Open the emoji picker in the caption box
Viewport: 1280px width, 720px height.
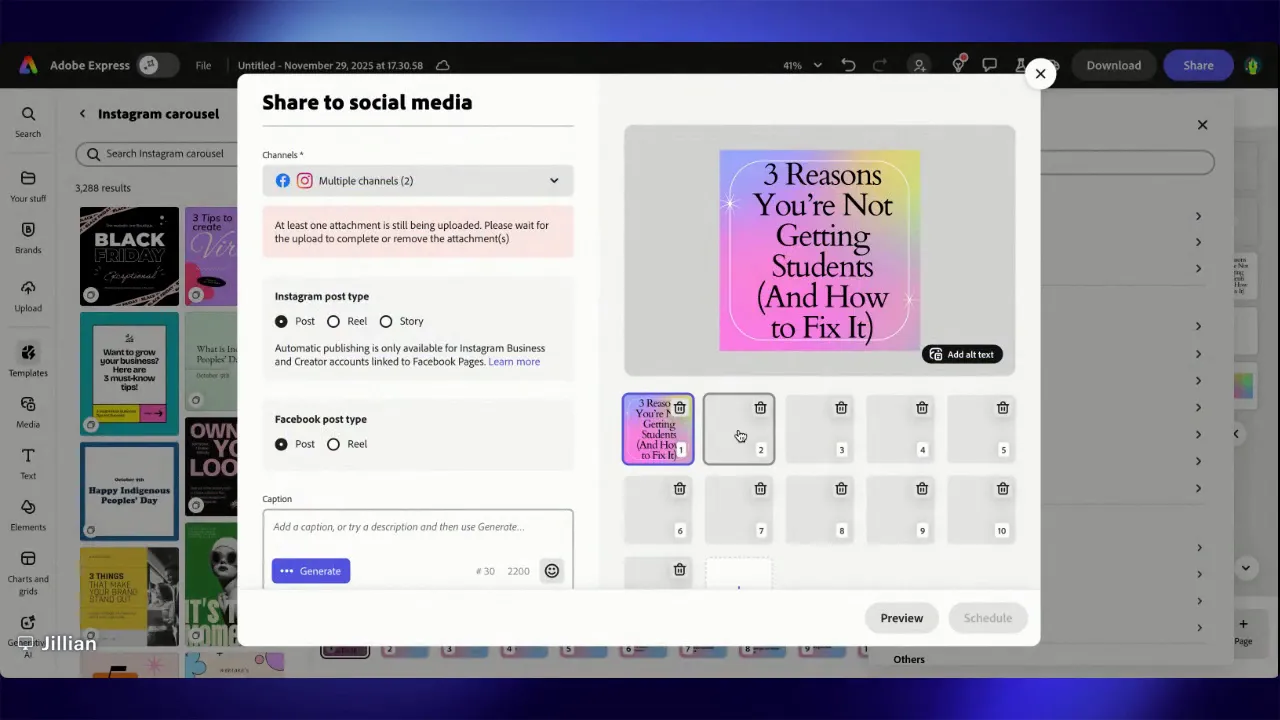point(551,570)
